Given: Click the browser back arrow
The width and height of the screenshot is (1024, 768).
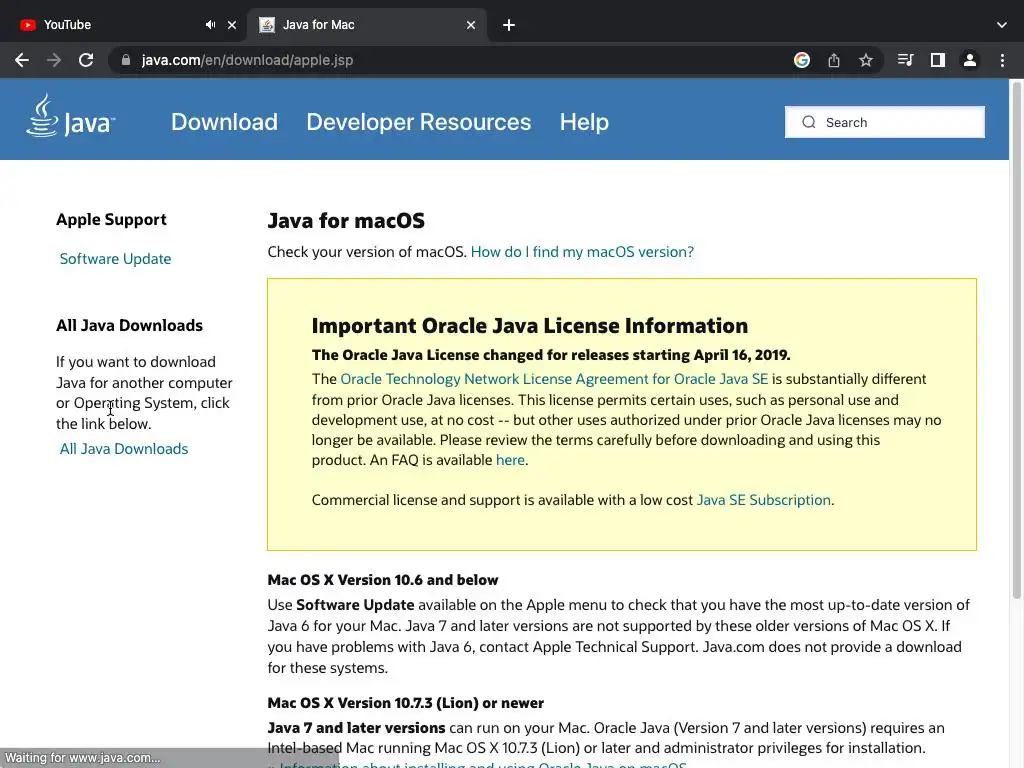Looking at the screenshot, I should click(x=22, y=60).
